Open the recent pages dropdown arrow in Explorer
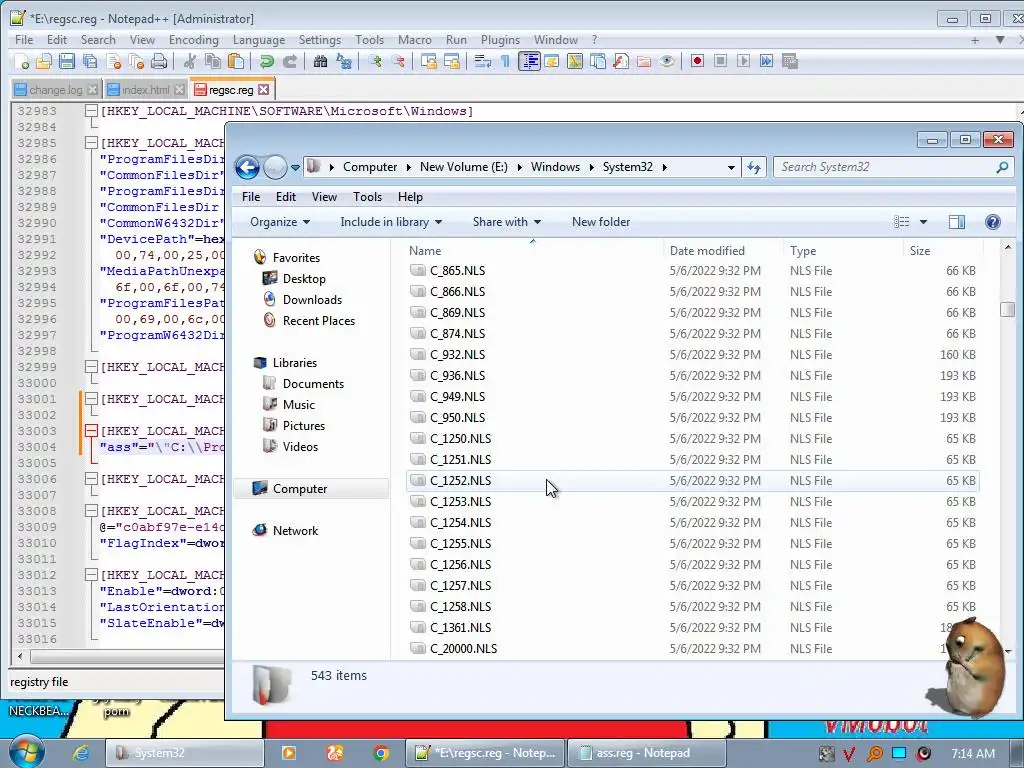The image size is (1024, 768). click(295, 168)
